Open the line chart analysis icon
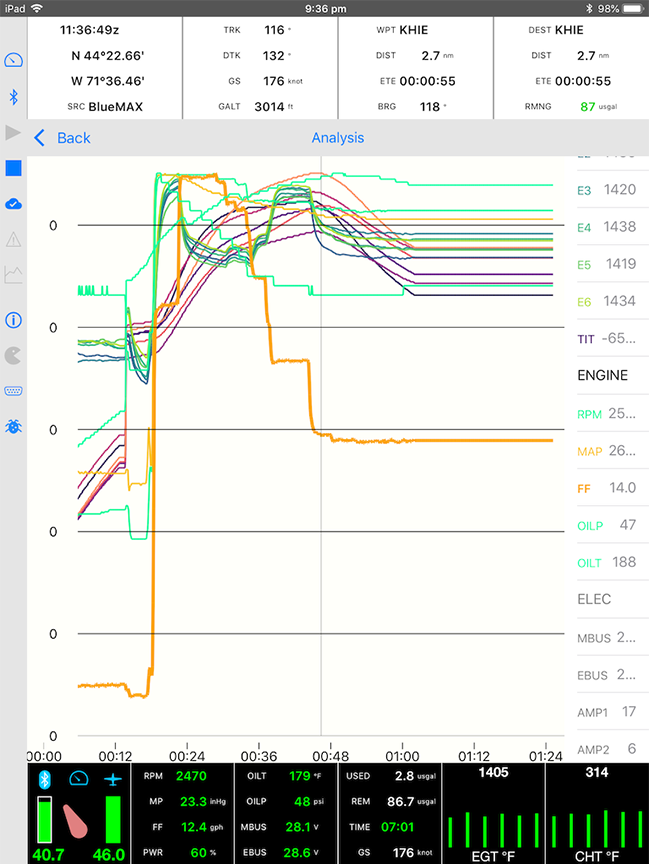The height and width of the screenshot is (864, 649). coord(14,273)
